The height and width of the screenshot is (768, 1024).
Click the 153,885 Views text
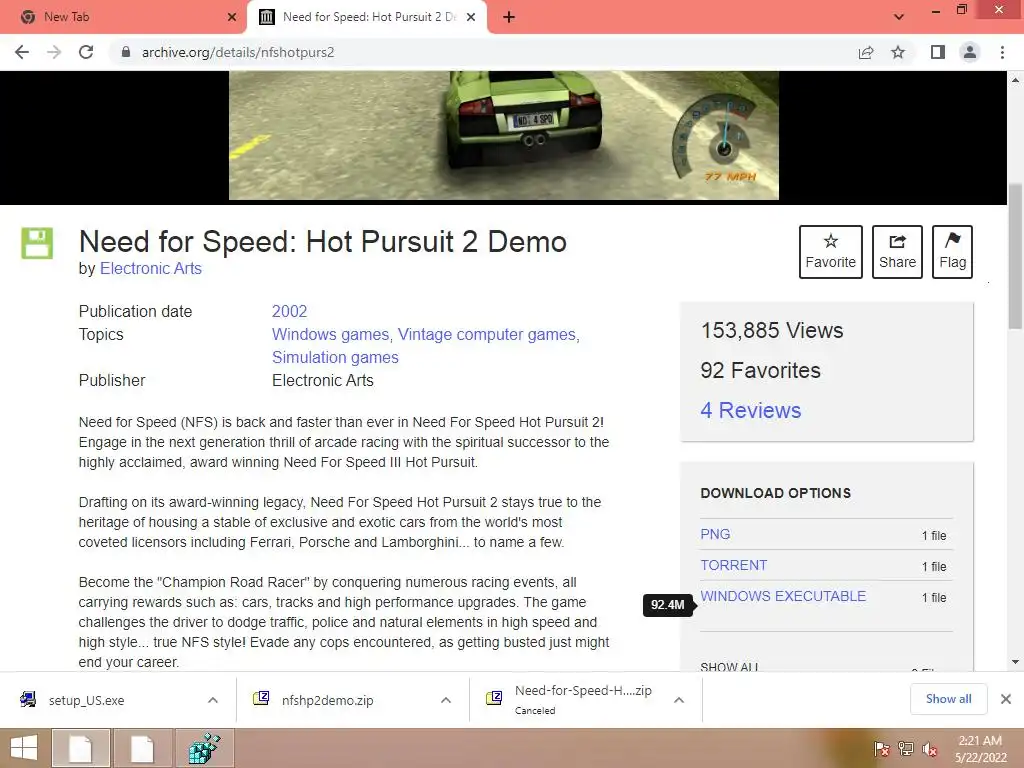click(x=772, y=330)
